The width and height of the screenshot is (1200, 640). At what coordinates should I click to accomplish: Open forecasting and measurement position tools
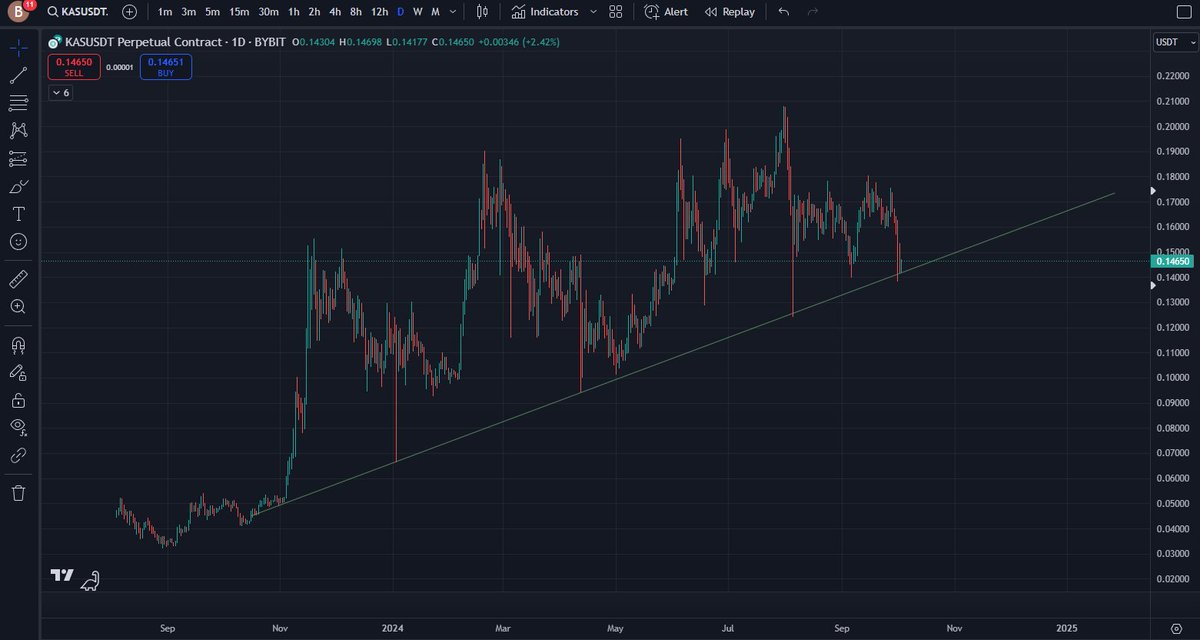pos(18,159)
